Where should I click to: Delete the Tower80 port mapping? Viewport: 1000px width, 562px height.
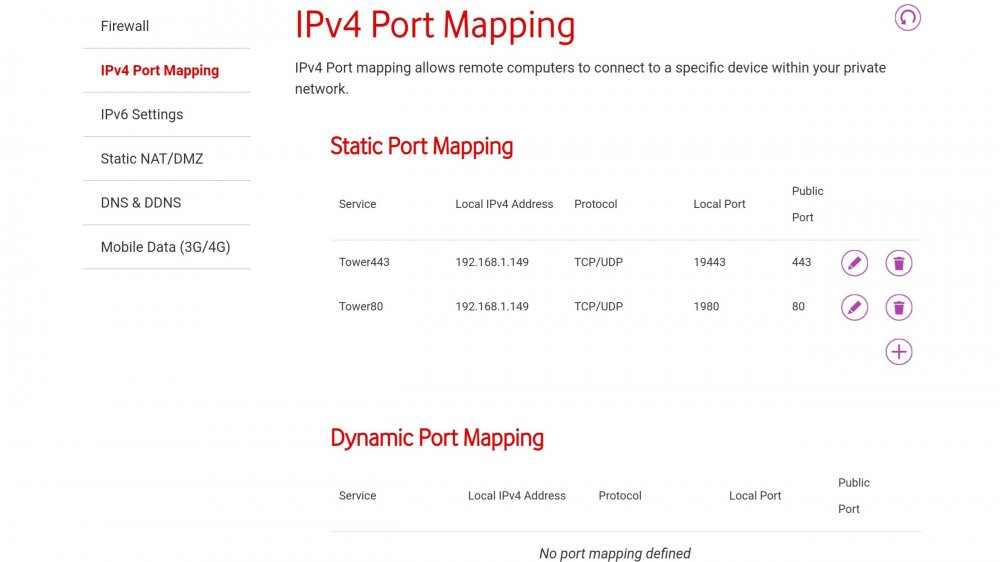pos(899,307)
